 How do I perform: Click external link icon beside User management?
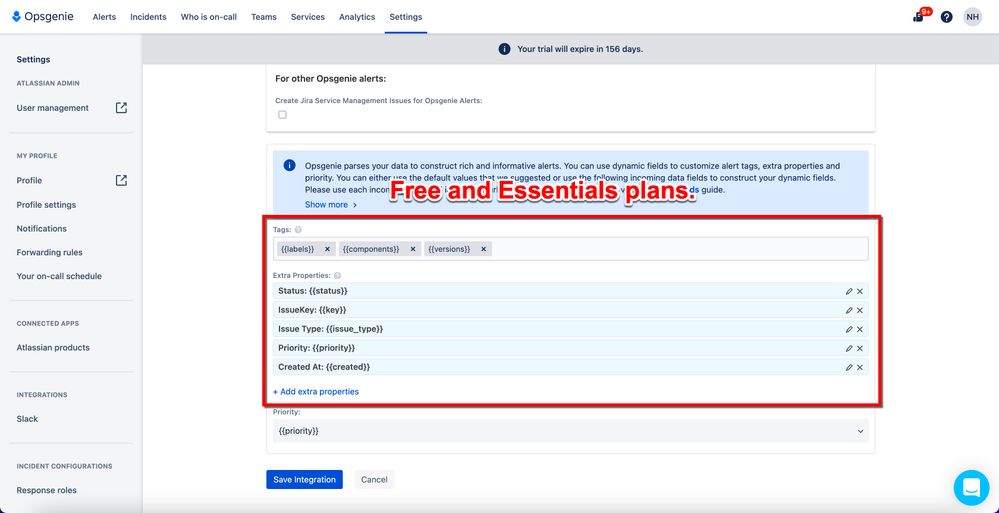[x=121, y=108]
